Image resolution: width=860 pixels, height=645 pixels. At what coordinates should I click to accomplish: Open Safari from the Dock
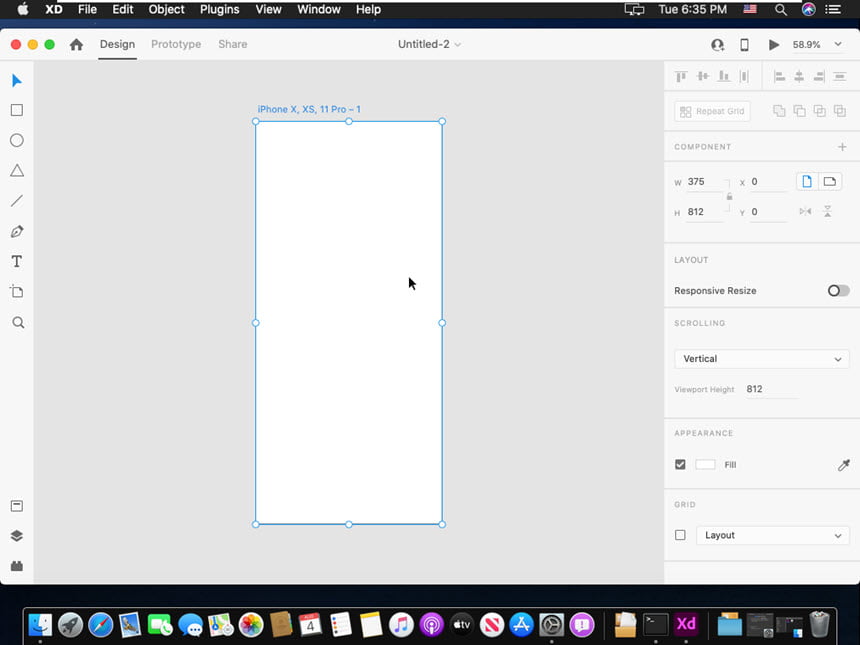(100, 624)
